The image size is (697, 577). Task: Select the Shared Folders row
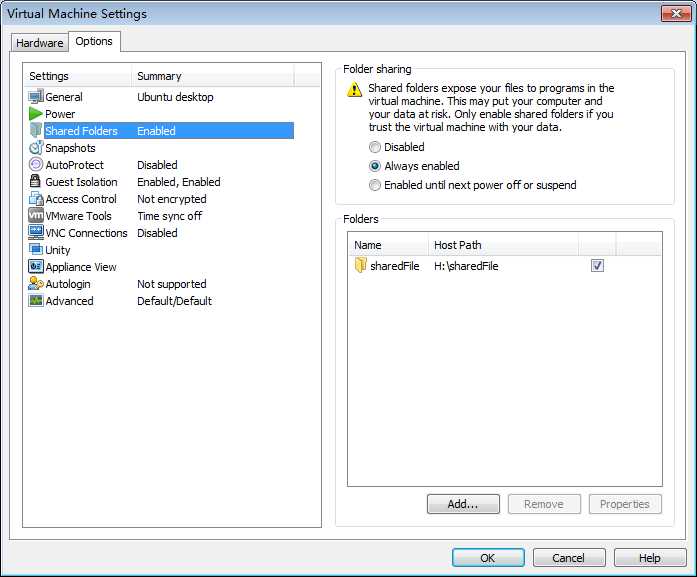pyautogui.click(x=160, y=131)
